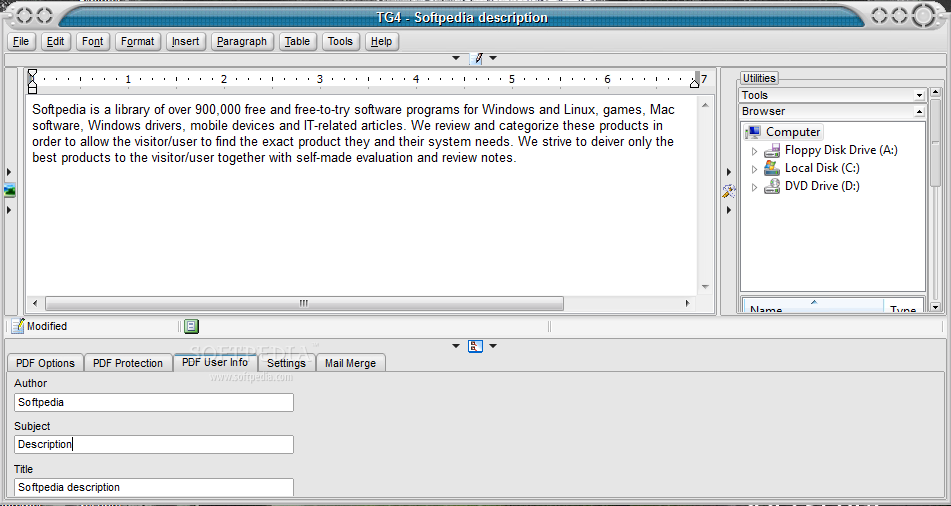Click upper arrow on the left splitter bar
Image resolution: width=951 pixels, height=506 pixels.
(x=9, y=172)
